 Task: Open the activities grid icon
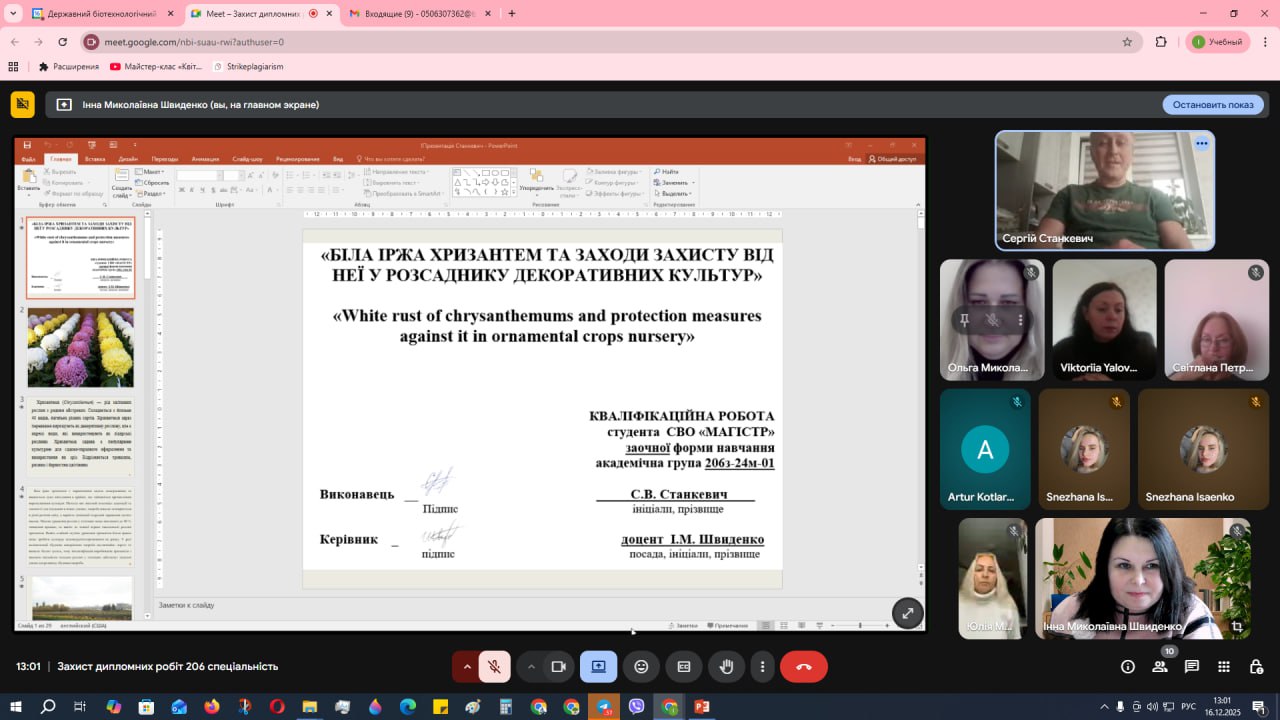pos(1224,666)
